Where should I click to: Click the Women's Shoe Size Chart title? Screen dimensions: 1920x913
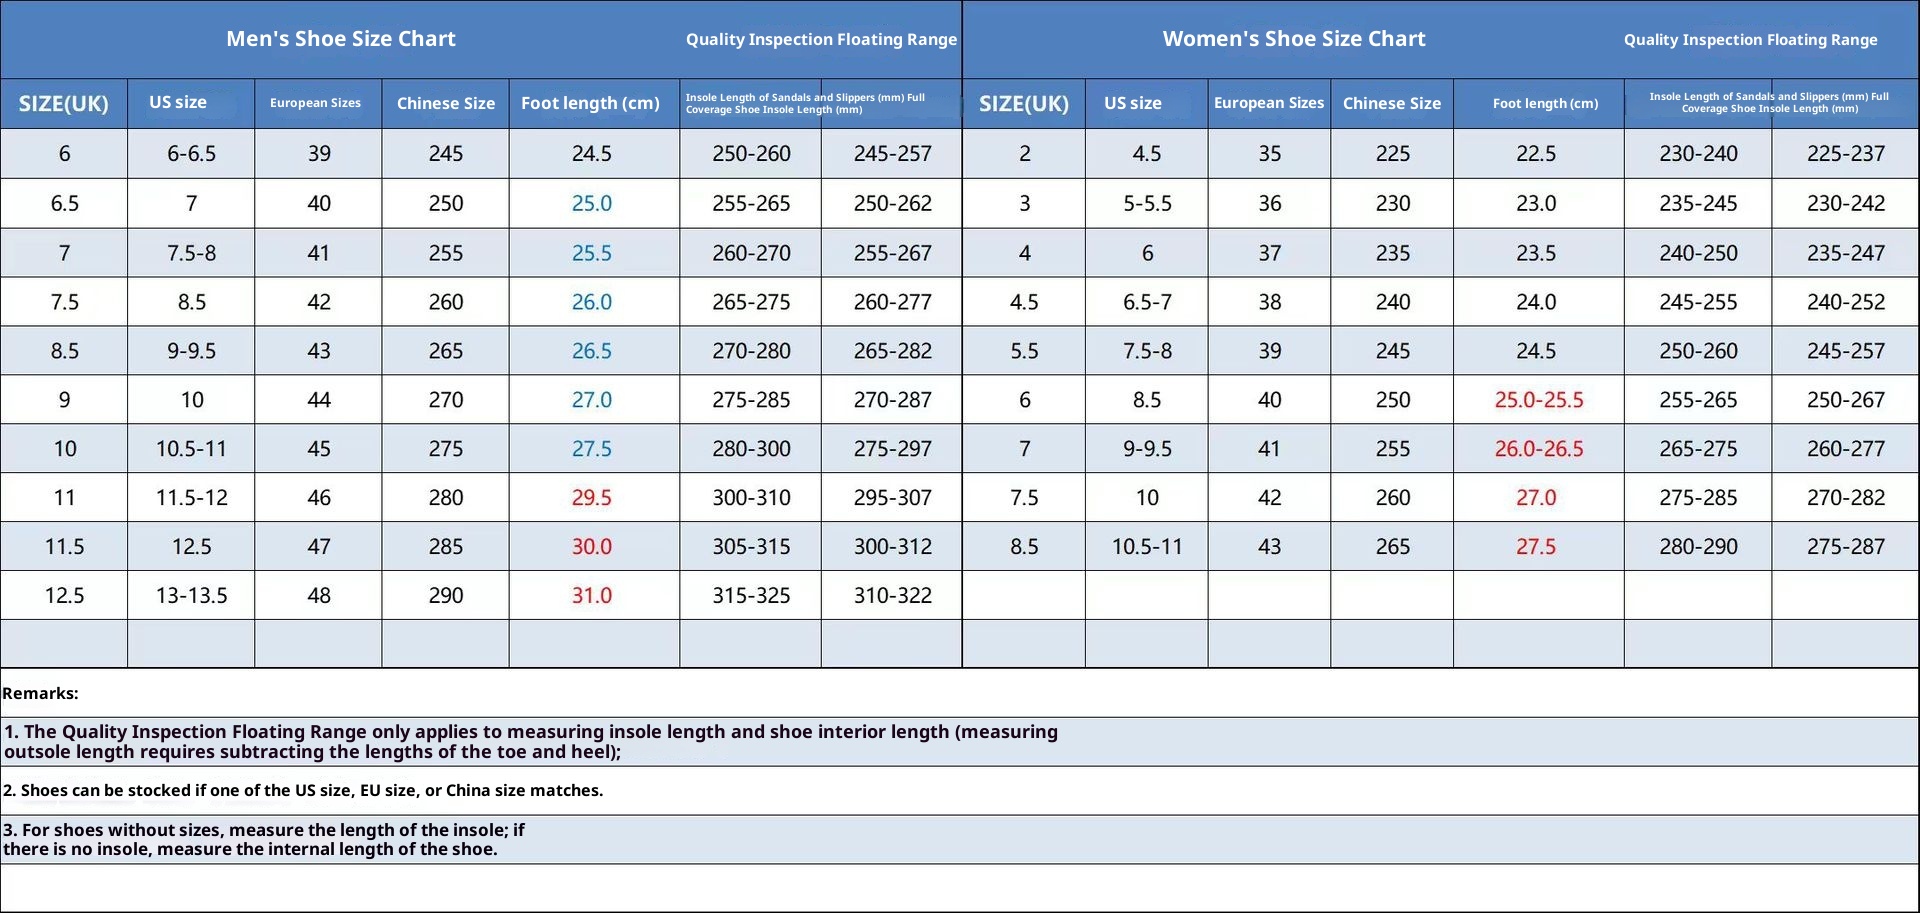tap(1293, 39)
